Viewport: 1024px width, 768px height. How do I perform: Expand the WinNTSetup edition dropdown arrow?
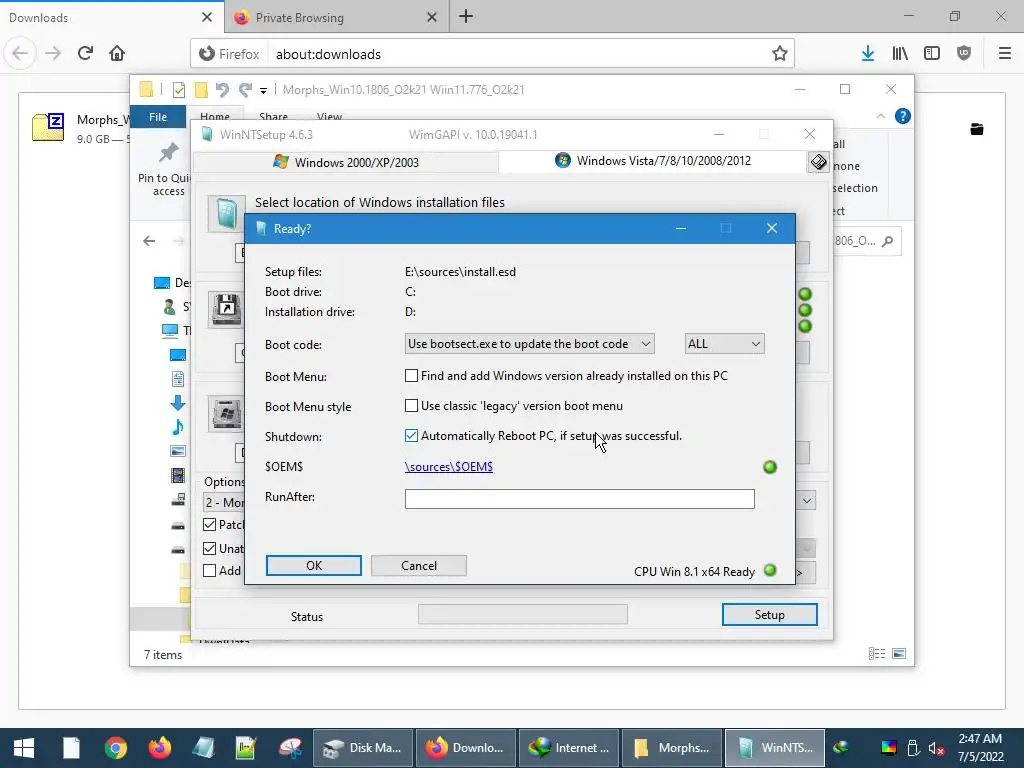point(807,501)
